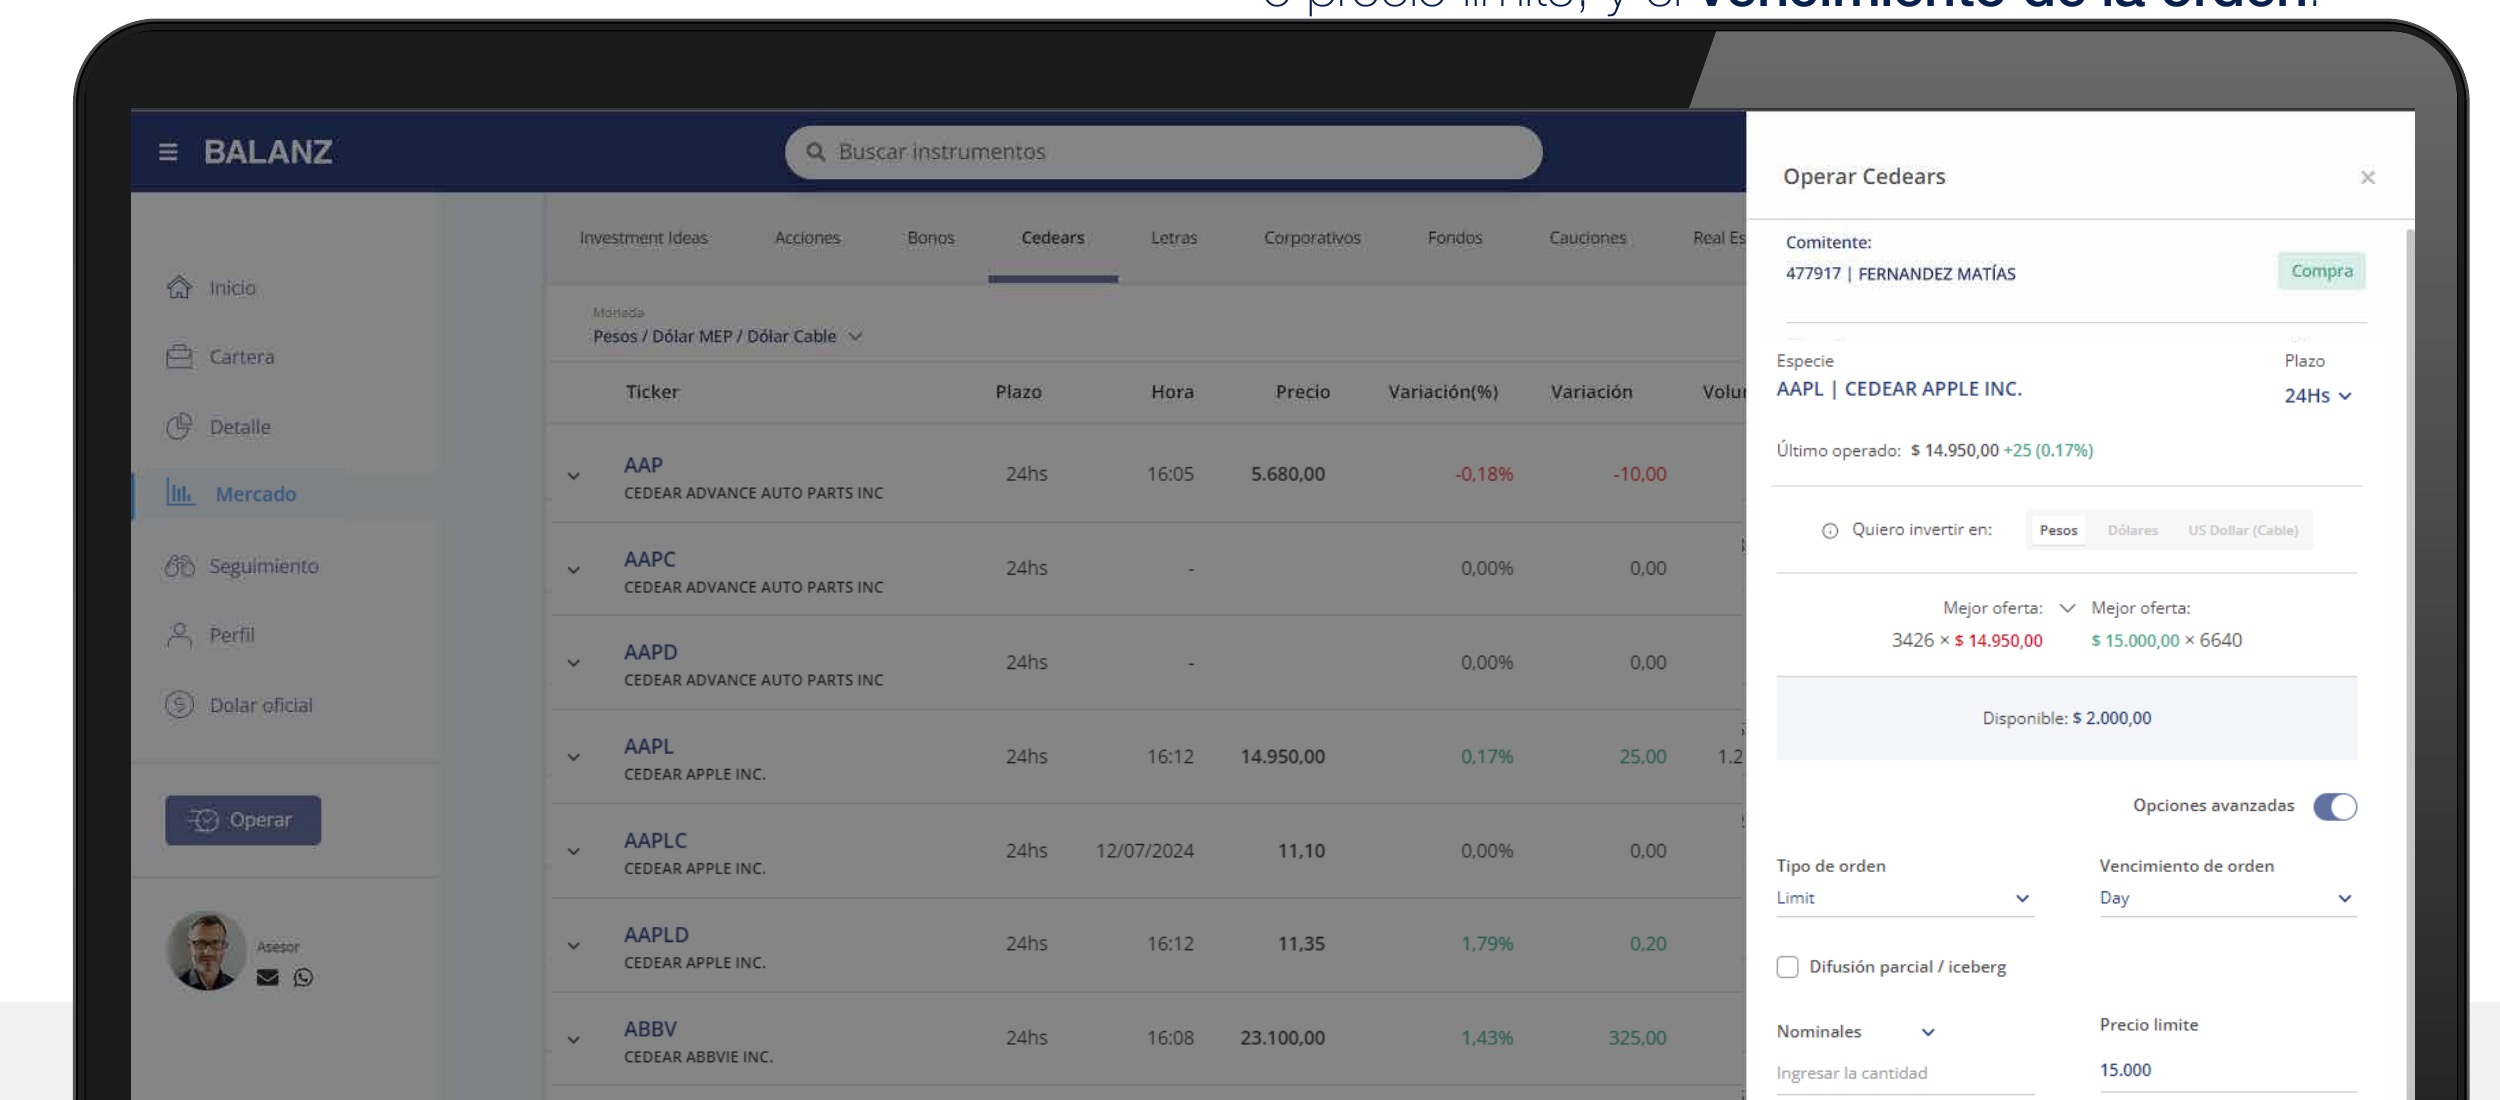Image resolution: width=2500 pixels, height=1100 pixels.
Task: Click the Mercado bar chart icon
Action: pos(181,493)
